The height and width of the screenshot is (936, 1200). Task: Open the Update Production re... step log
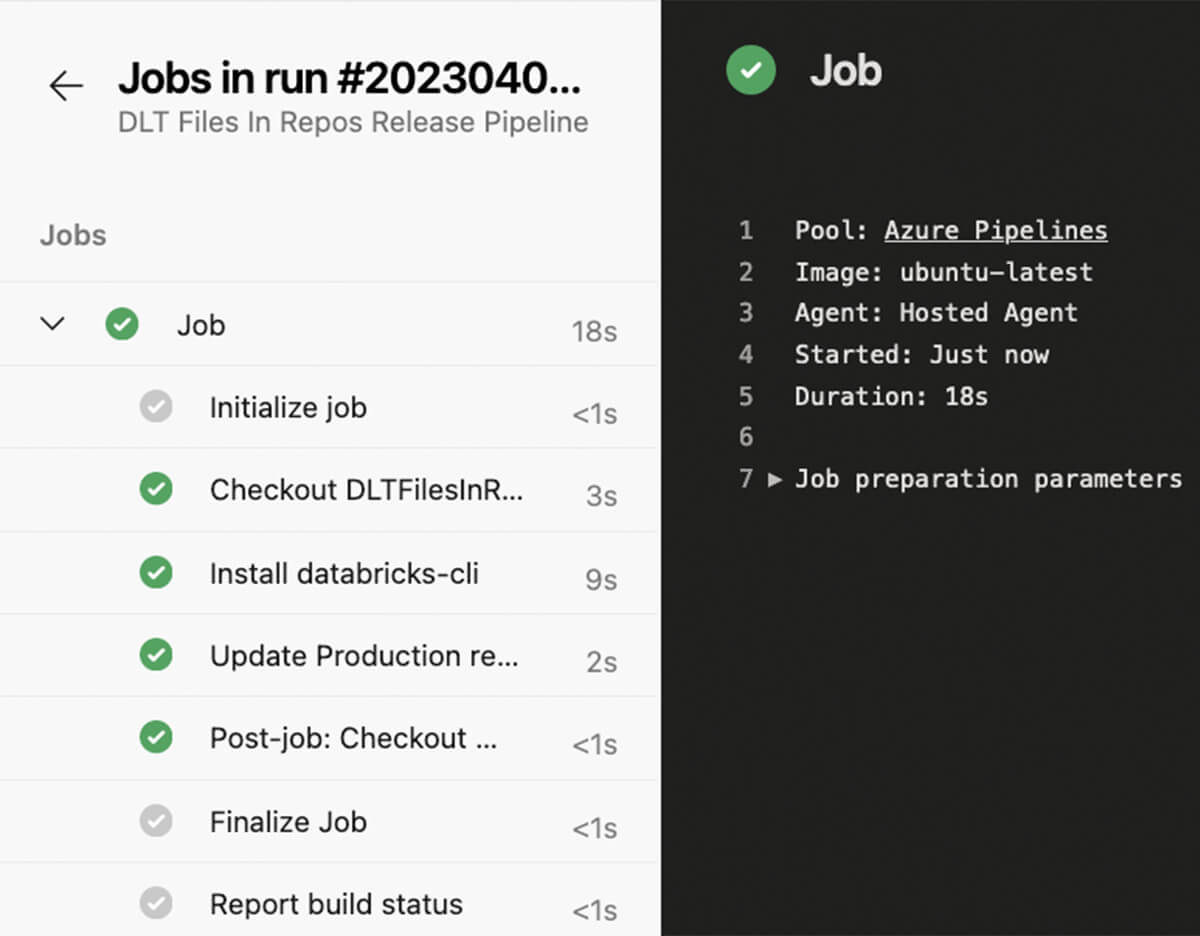(364, 656)
